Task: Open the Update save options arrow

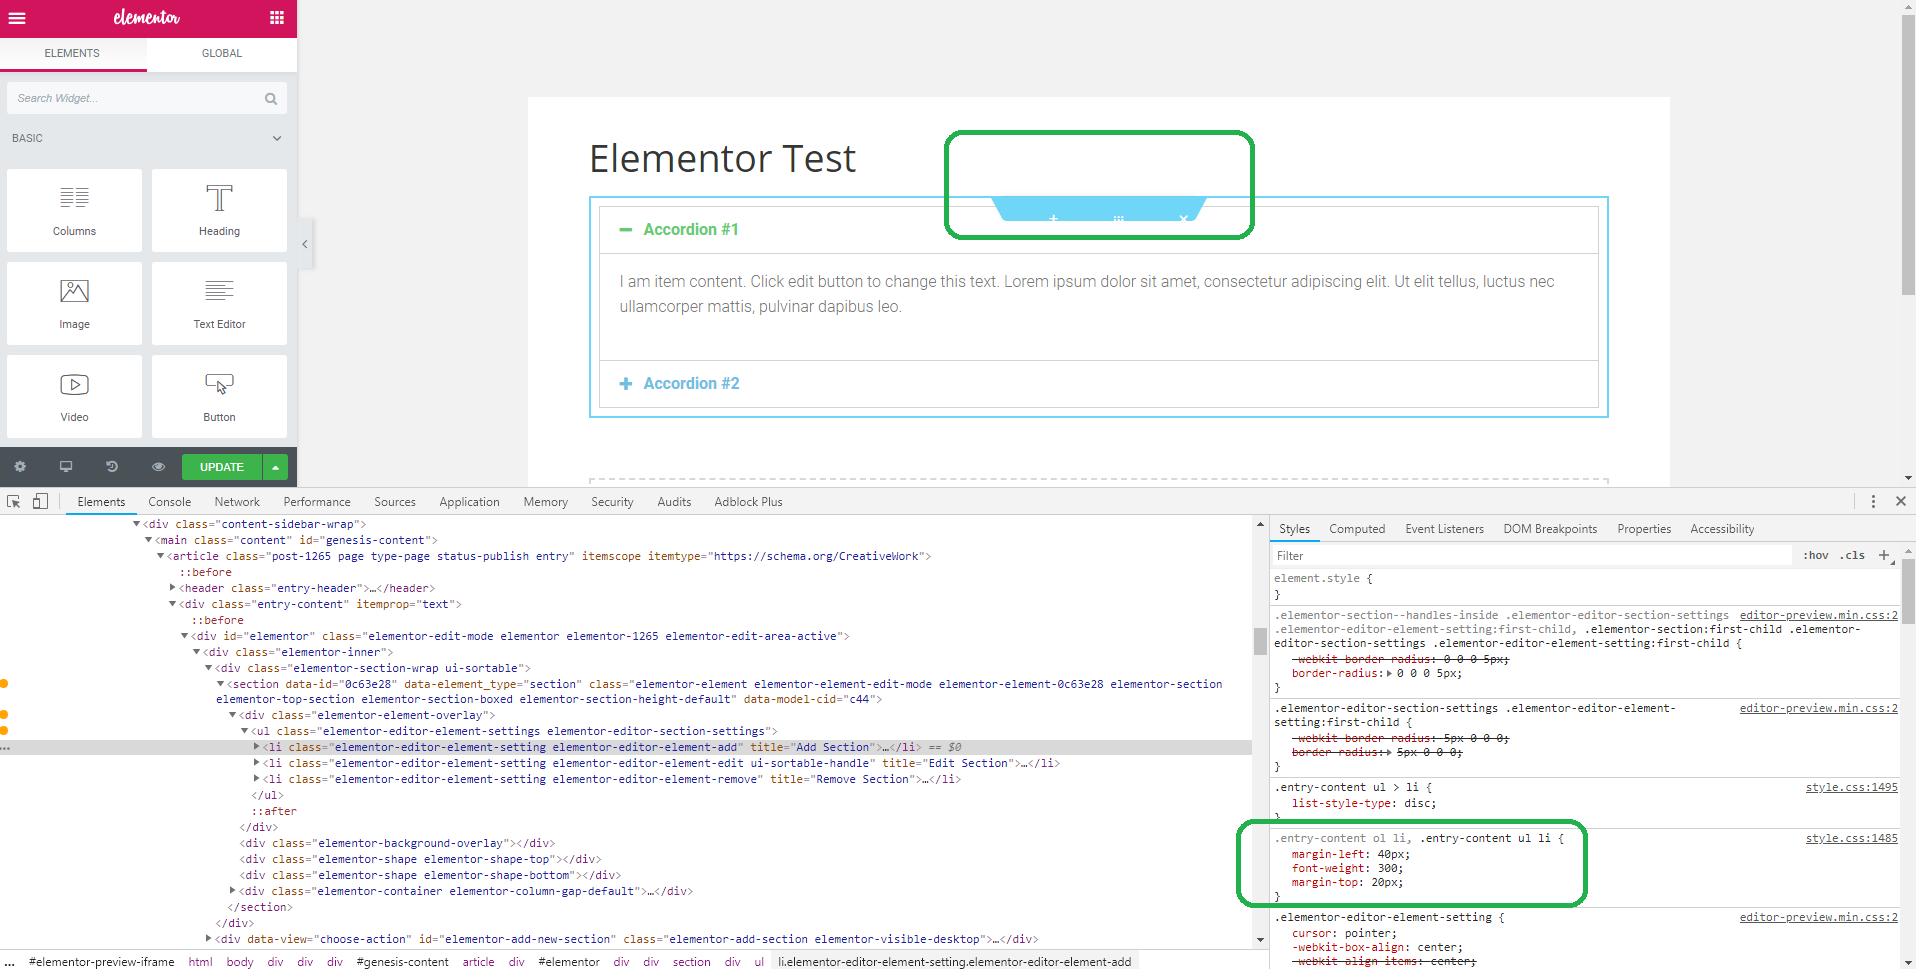Action: coord(275,467)
